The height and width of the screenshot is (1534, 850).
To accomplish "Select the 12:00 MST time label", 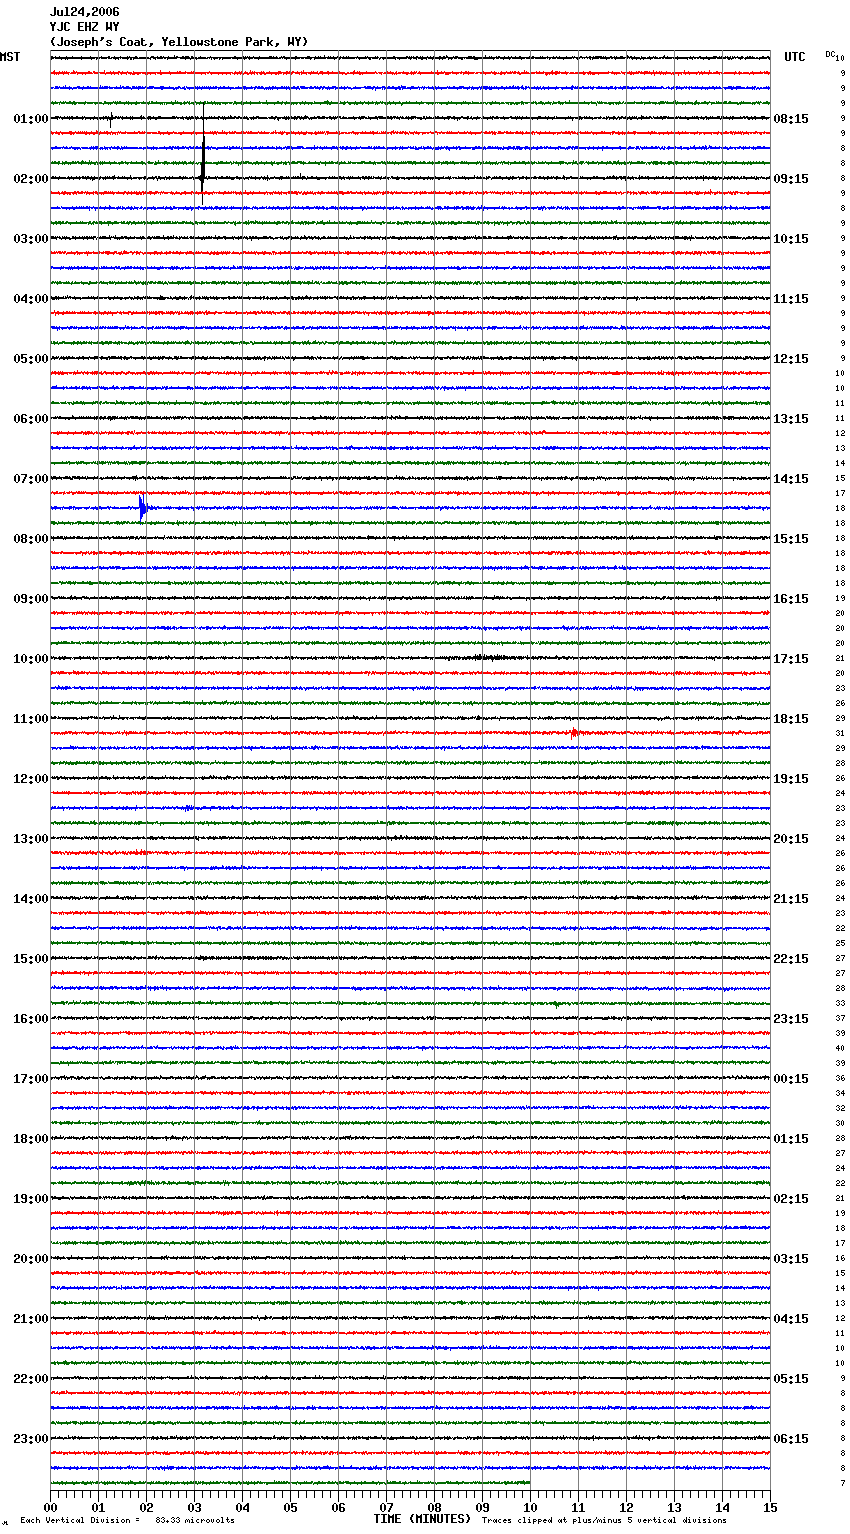I will click(31, 779).
